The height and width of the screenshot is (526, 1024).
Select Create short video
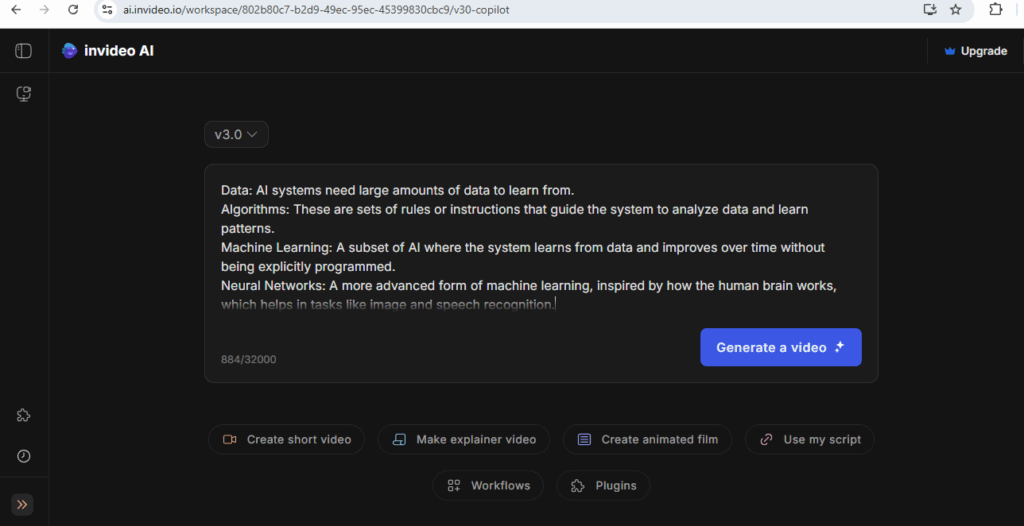[287, 440]
